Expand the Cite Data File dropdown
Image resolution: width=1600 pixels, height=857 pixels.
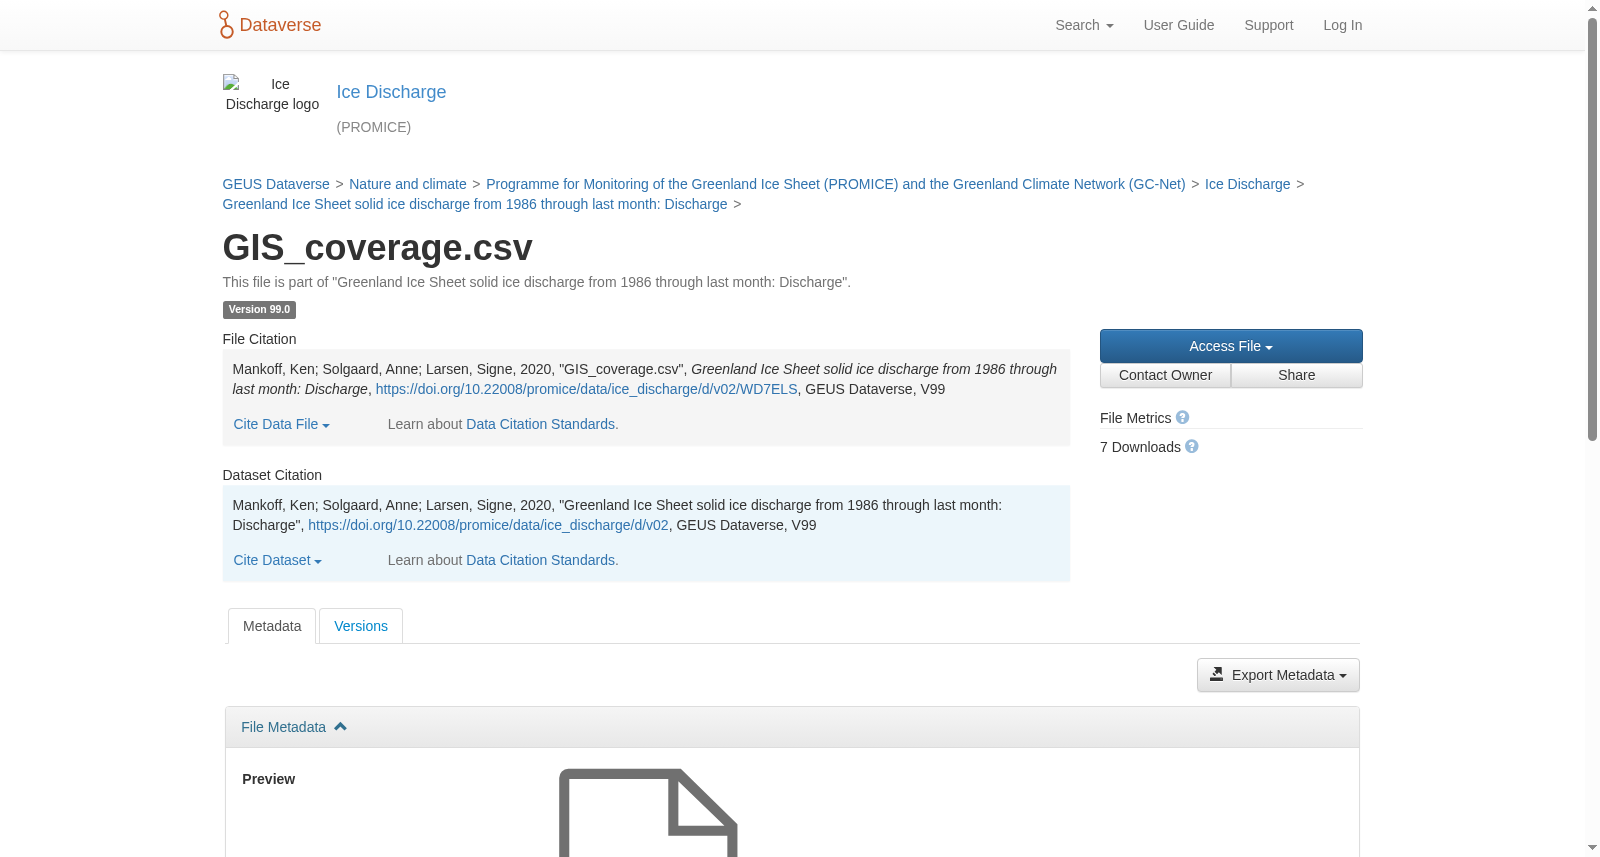click(281, 424)
